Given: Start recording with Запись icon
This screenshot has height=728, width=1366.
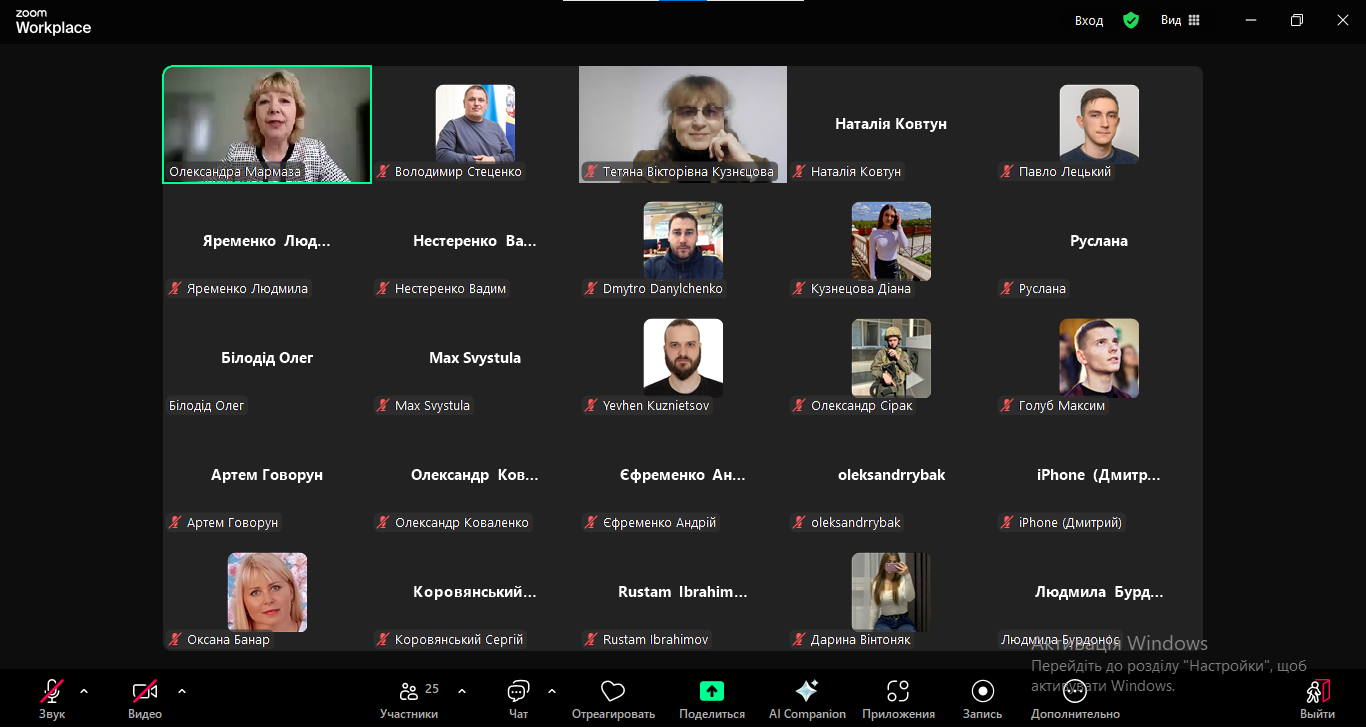Looking at the screenshot, I should pos(982,692).
